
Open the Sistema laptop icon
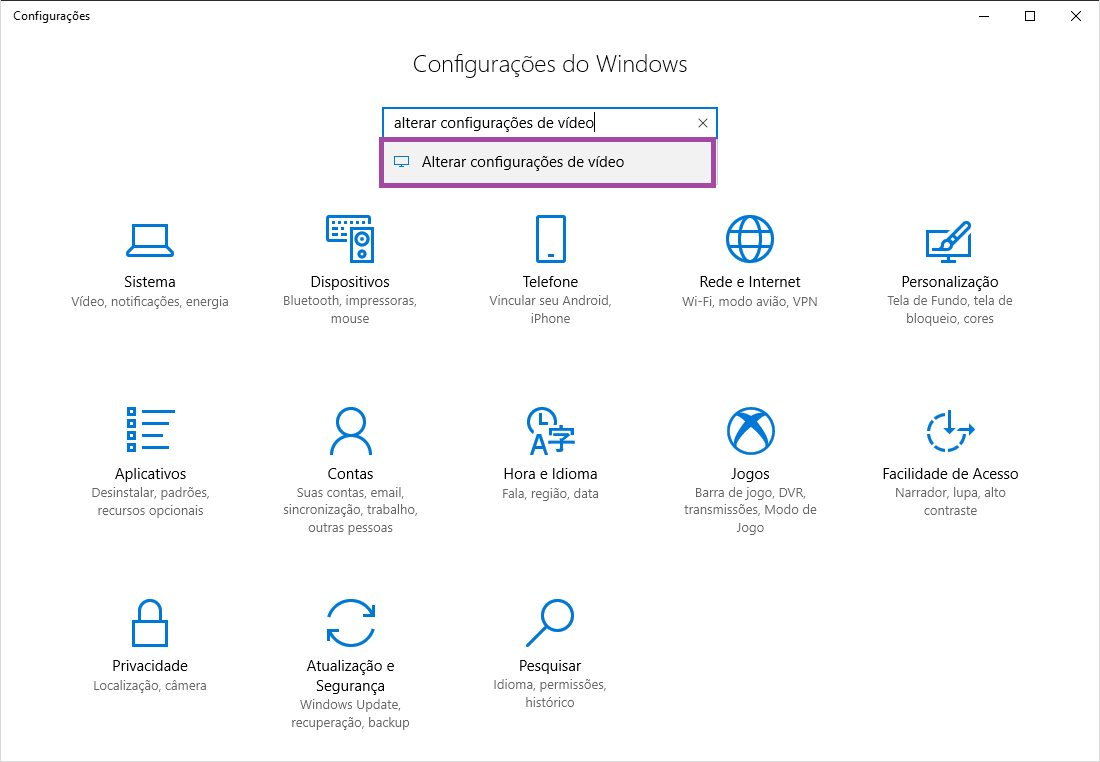click(x=149, y=240)
